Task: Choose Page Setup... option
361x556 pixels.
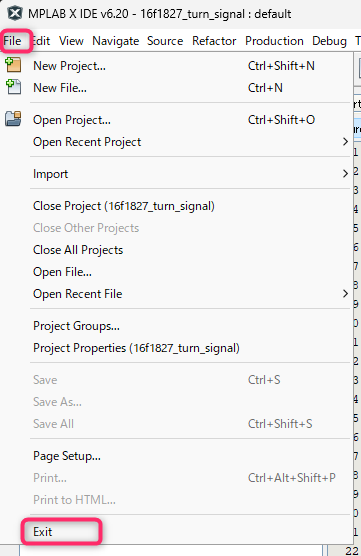Action: (67, 456)
